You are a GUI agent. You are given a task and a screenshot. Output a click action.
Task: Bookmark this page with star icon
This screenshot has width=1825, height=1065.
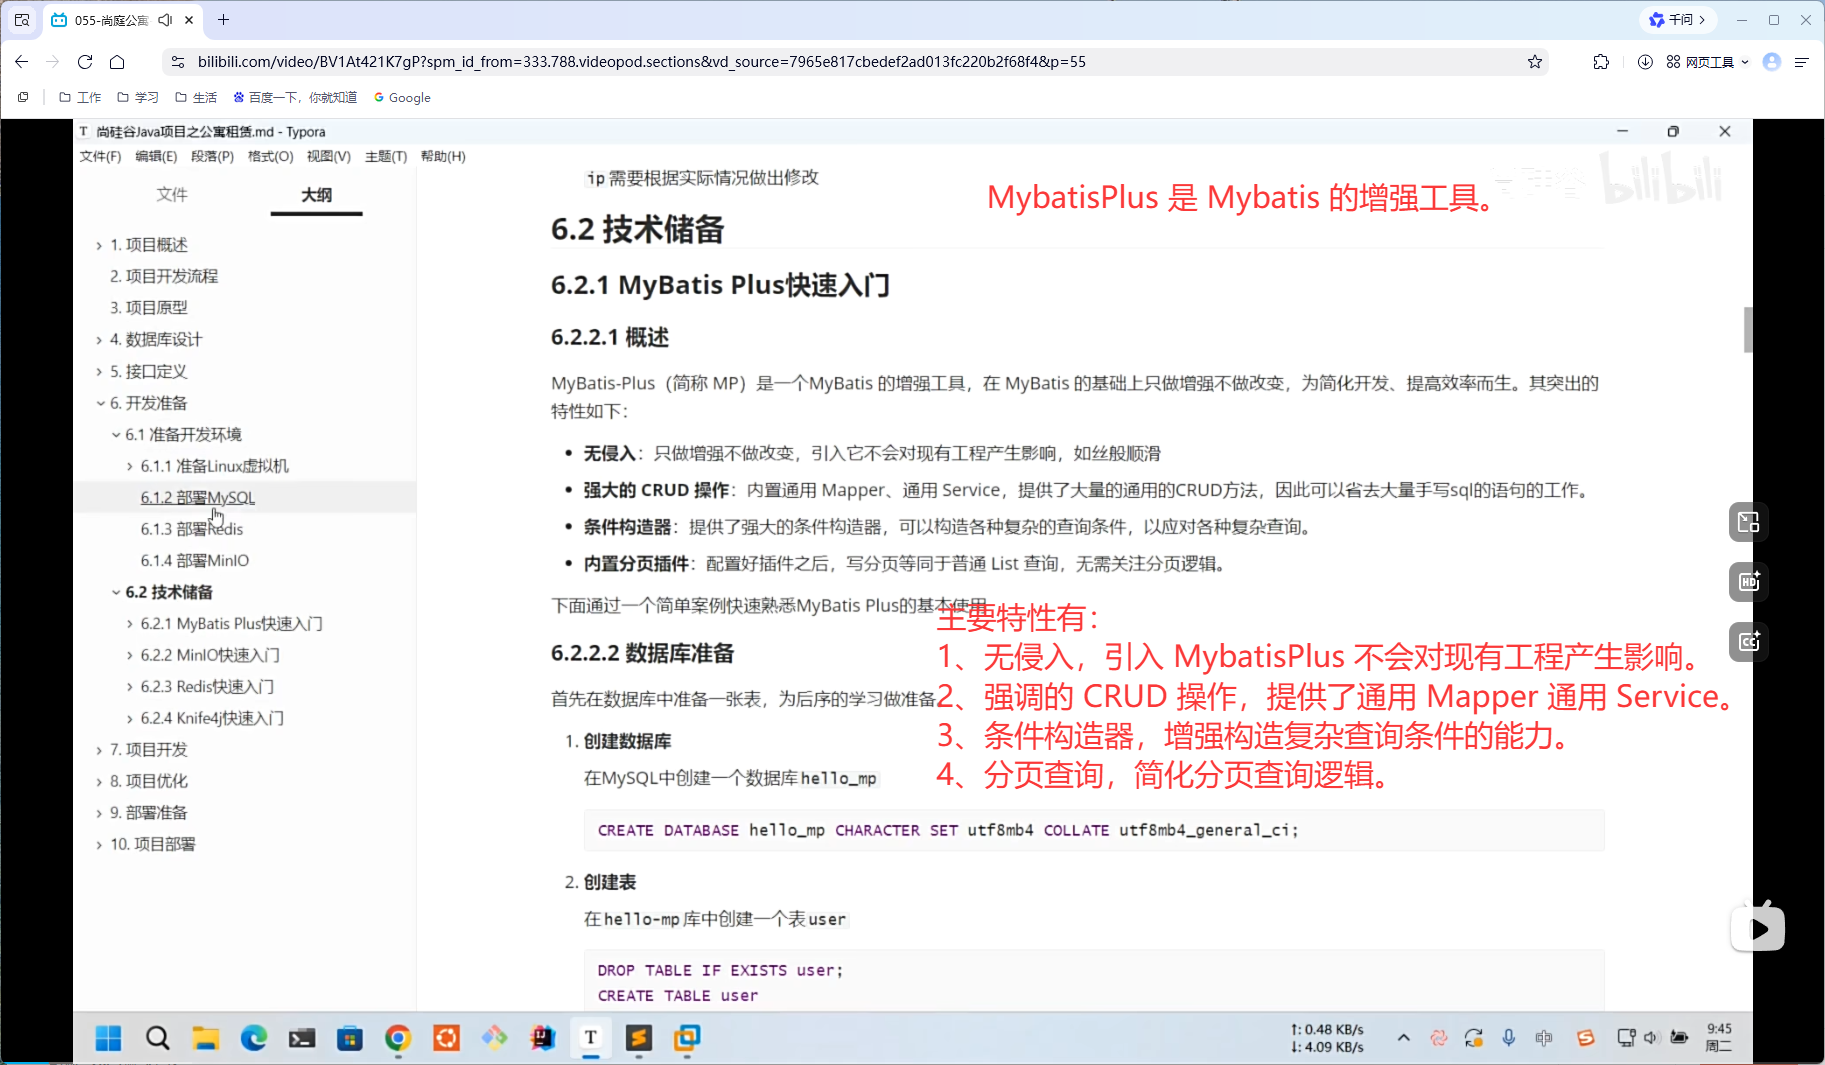click(x=1535, y=62)
